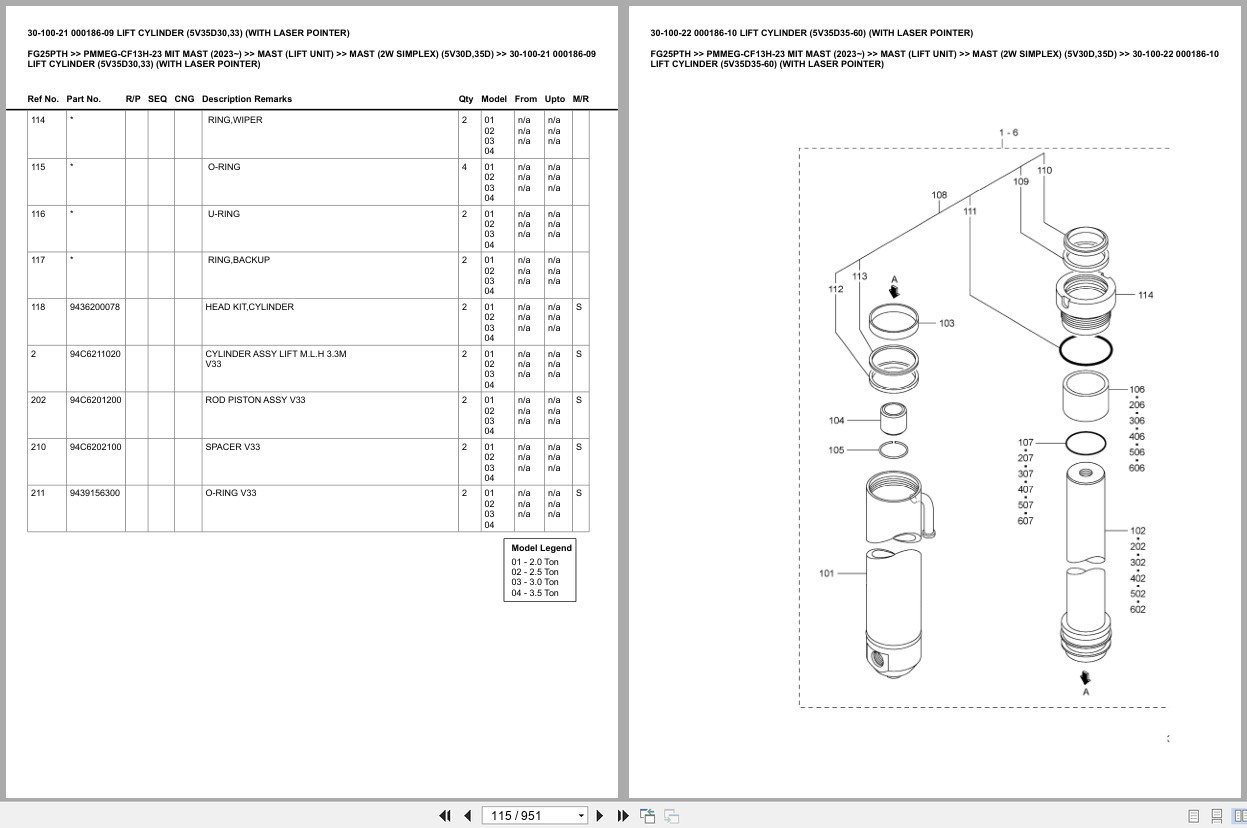Click callout 110 on the diagram
The image size is (1247, 828).
point(1044,171)
